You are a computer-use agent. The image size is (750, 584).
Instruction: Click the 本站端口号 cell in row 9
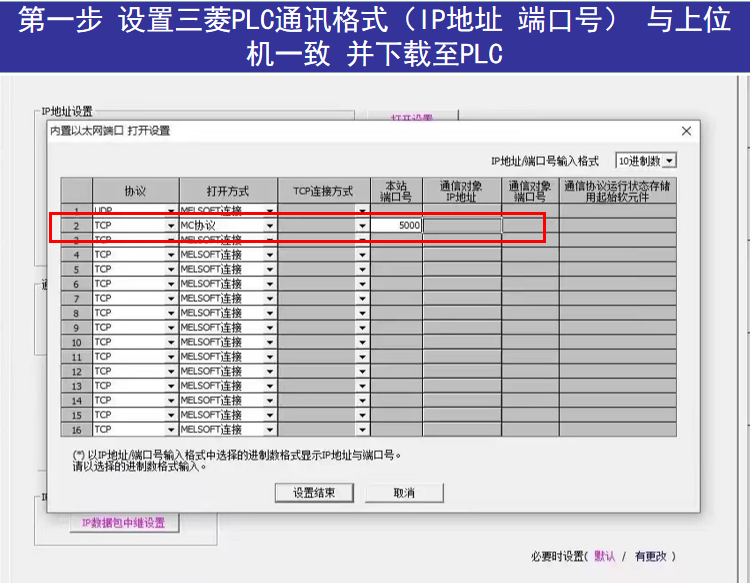click(397, 328)
